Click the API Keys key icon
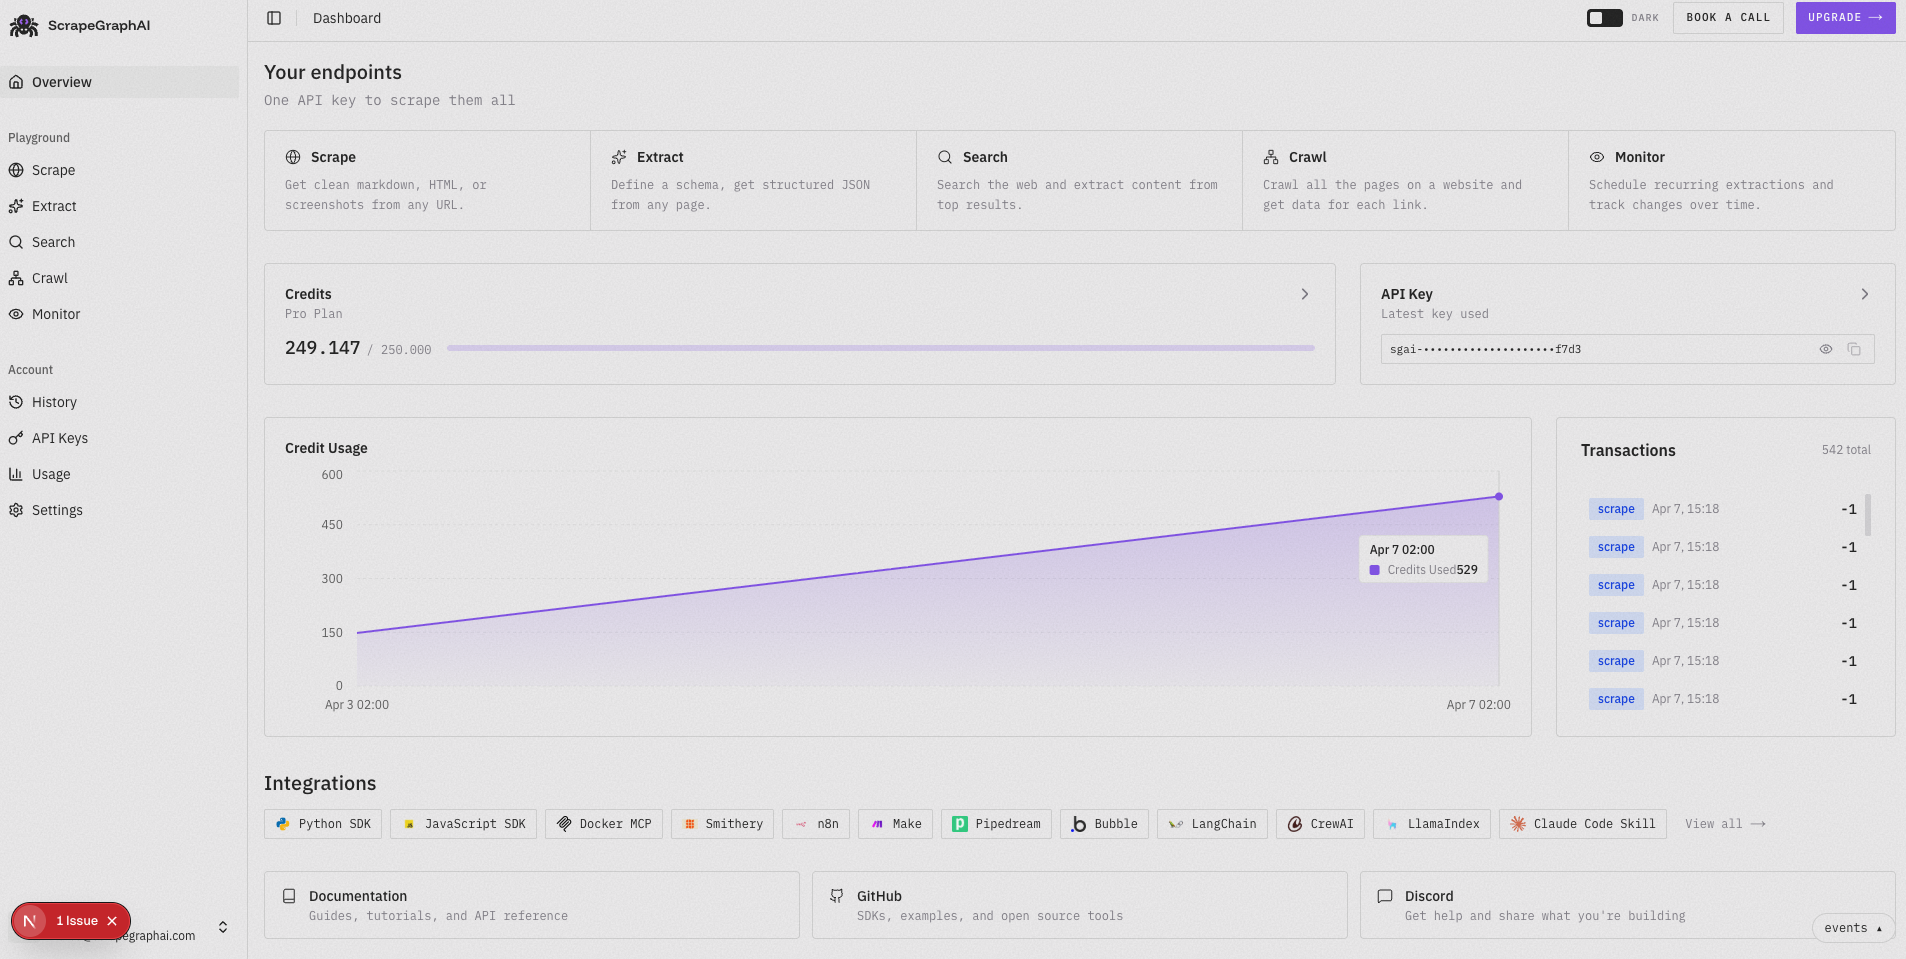This screenshot has width=1906, height=959. point(16,438)
